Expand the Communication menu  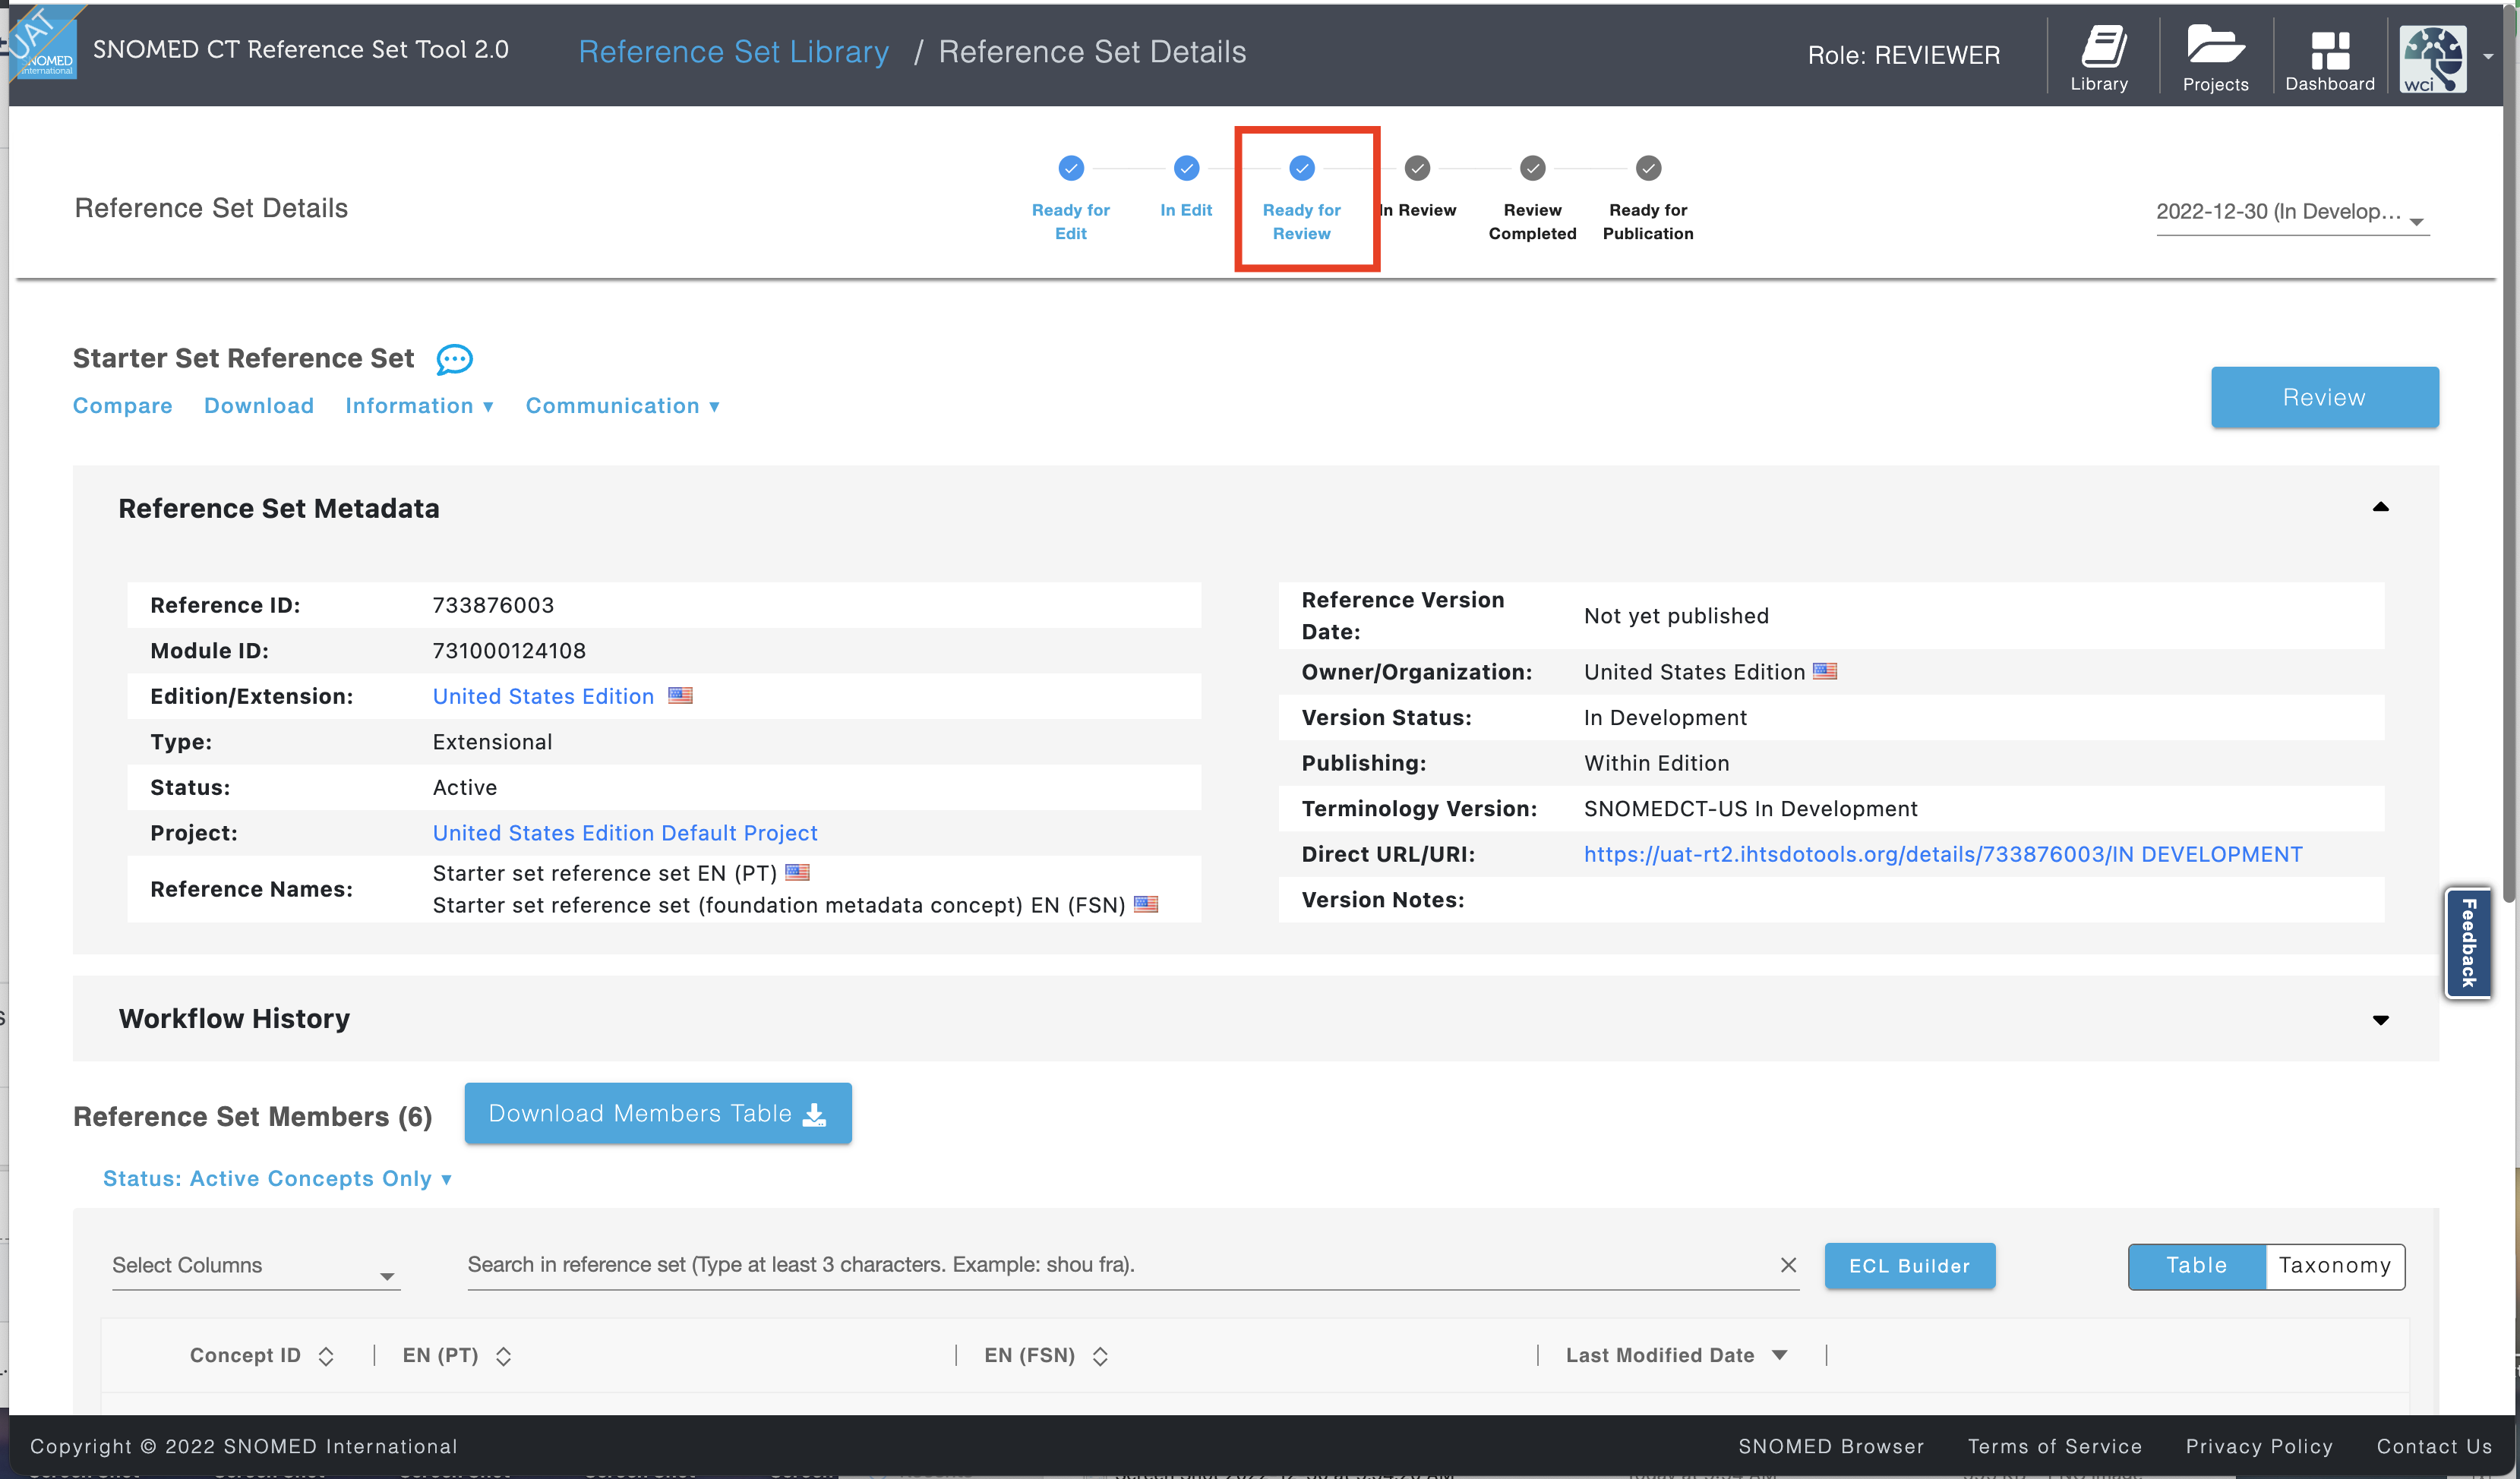(x=622, y=406)
